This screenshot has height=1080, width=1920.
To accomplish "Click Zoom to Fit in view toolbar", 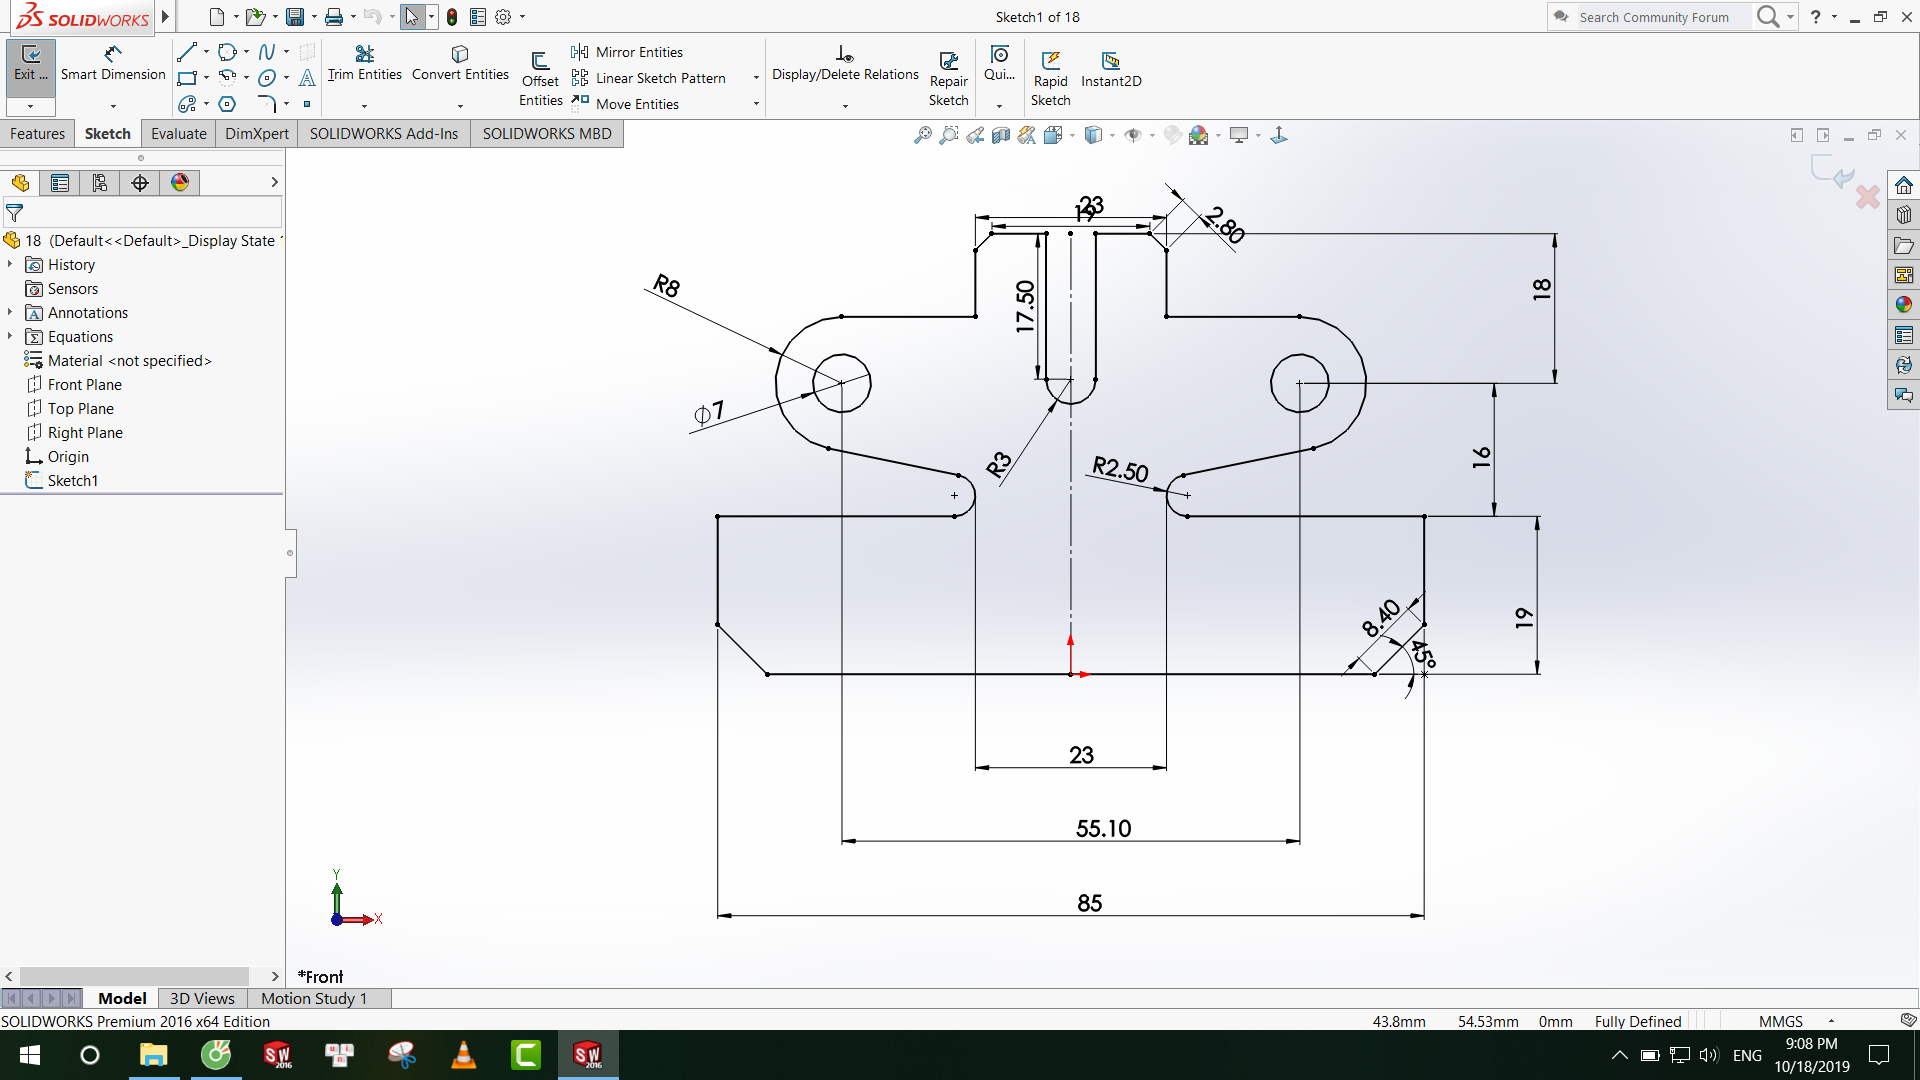I will pyautogui.click(x=922, y=135).
